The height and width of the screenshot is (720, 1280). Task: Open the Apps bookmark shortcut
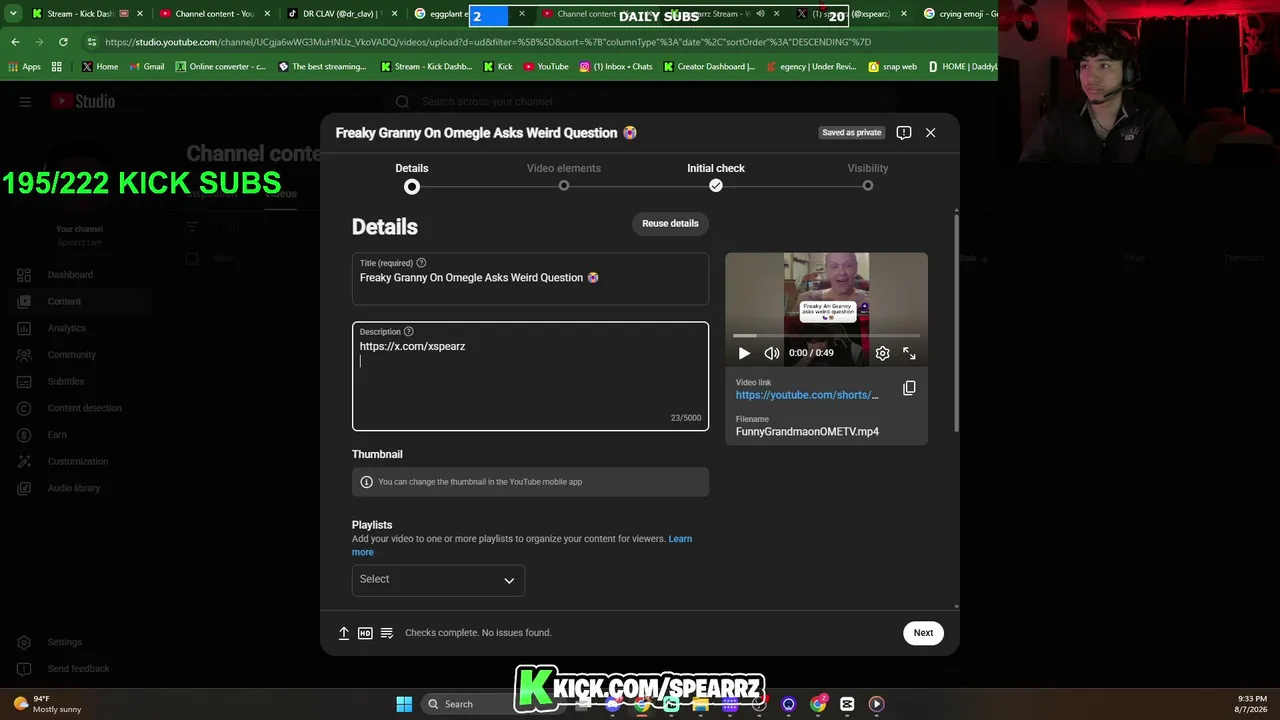click(x=25, y=67)
